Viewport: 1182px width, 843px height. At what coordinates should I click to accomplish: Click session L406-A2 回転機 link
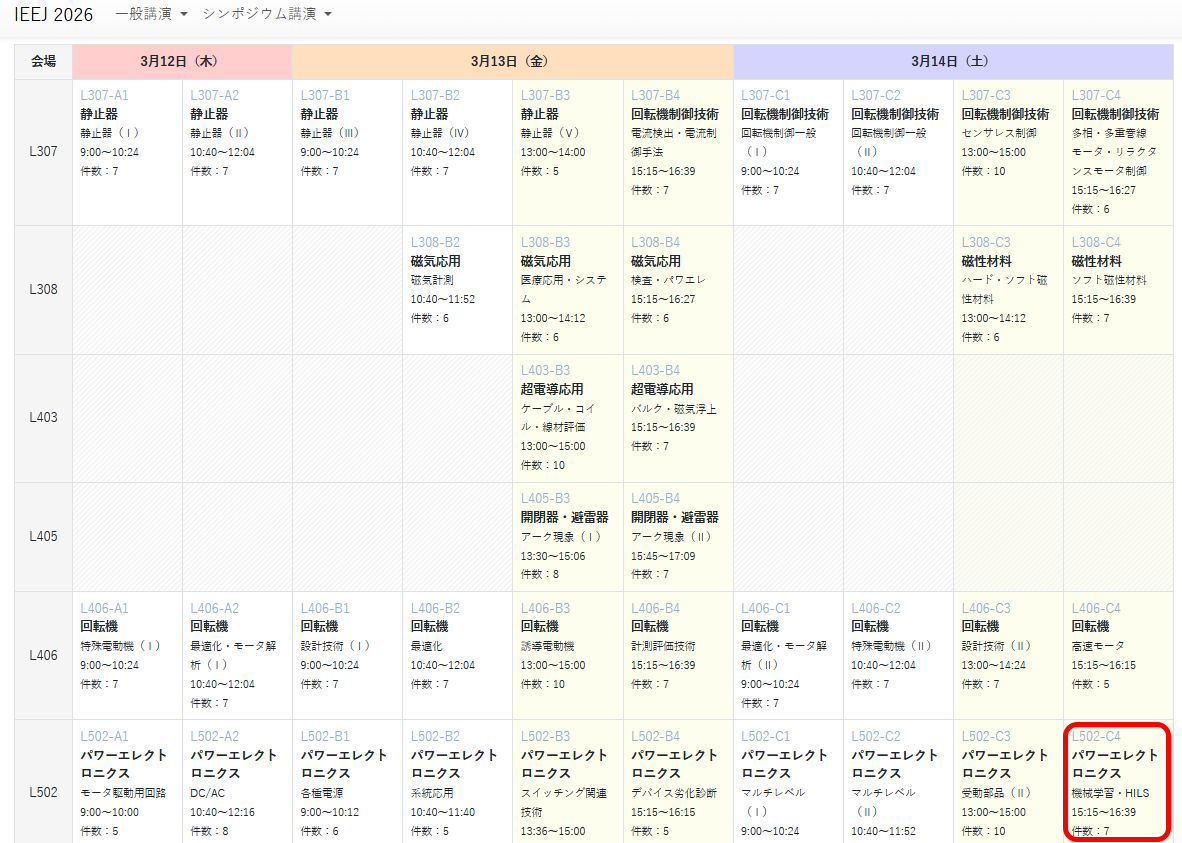(x=214, y=608)
